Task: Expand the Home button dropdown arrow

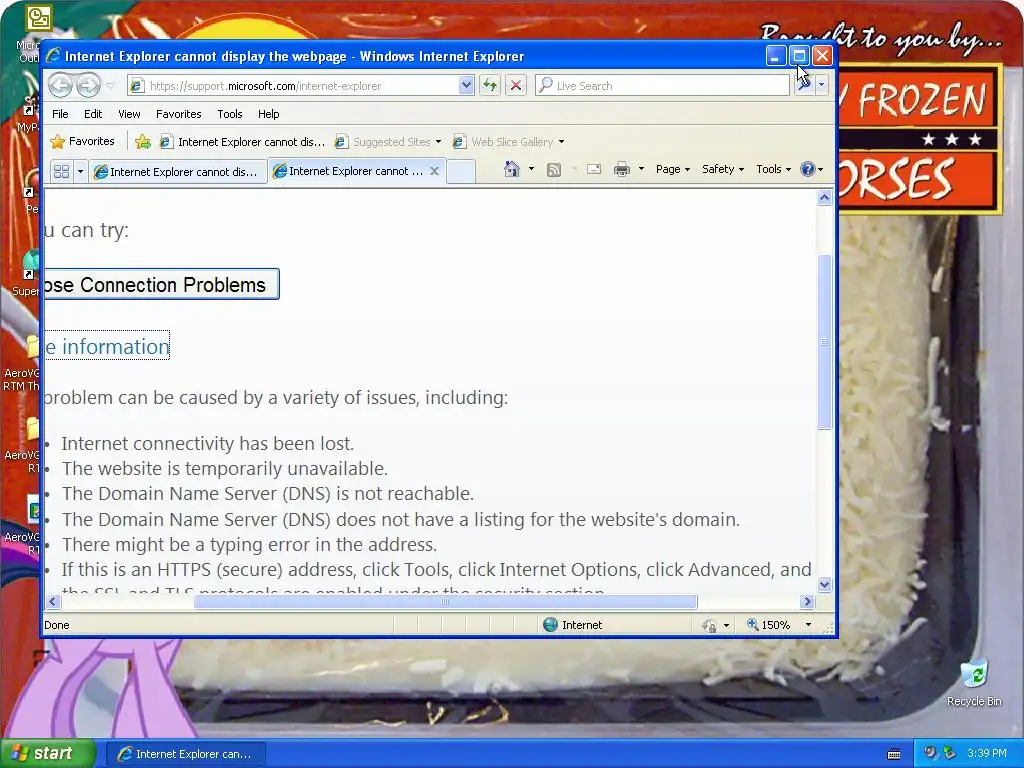Action: (531, 169)
